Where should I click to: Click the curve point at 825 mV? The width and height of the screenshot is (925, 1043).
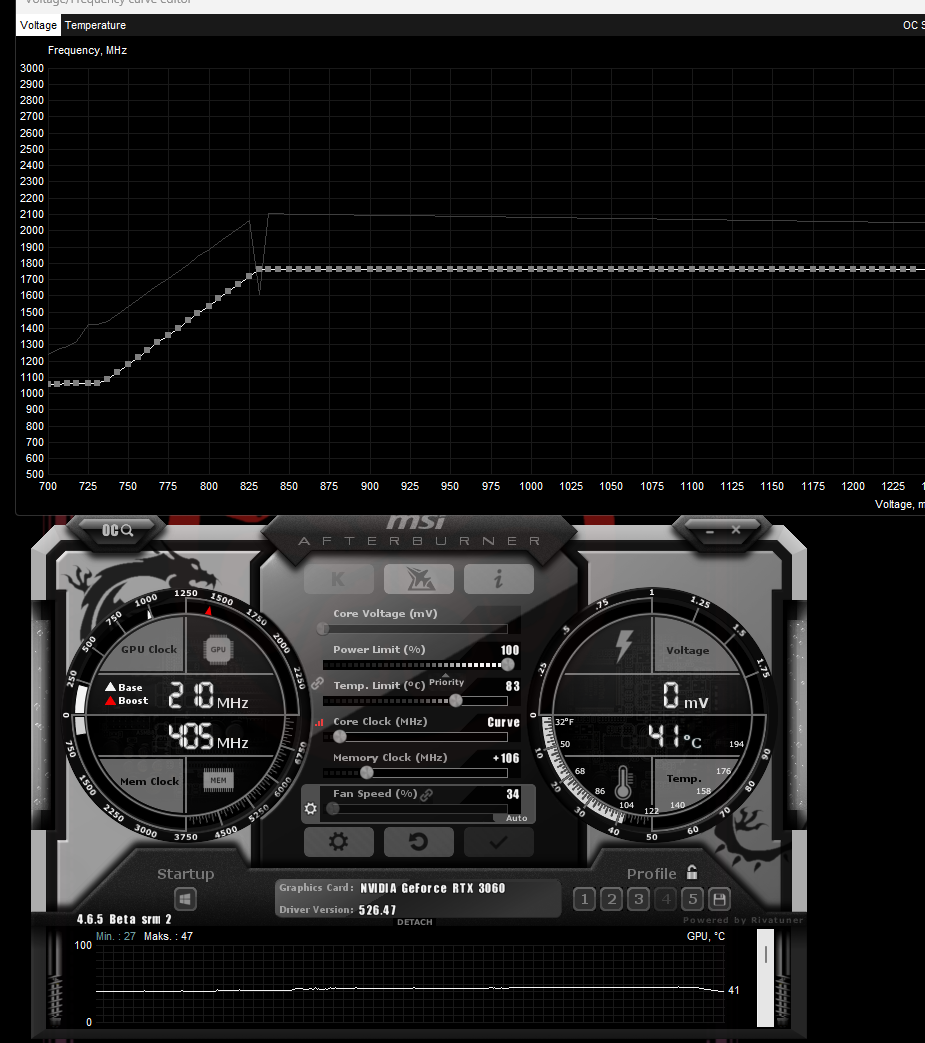point(250,276)
